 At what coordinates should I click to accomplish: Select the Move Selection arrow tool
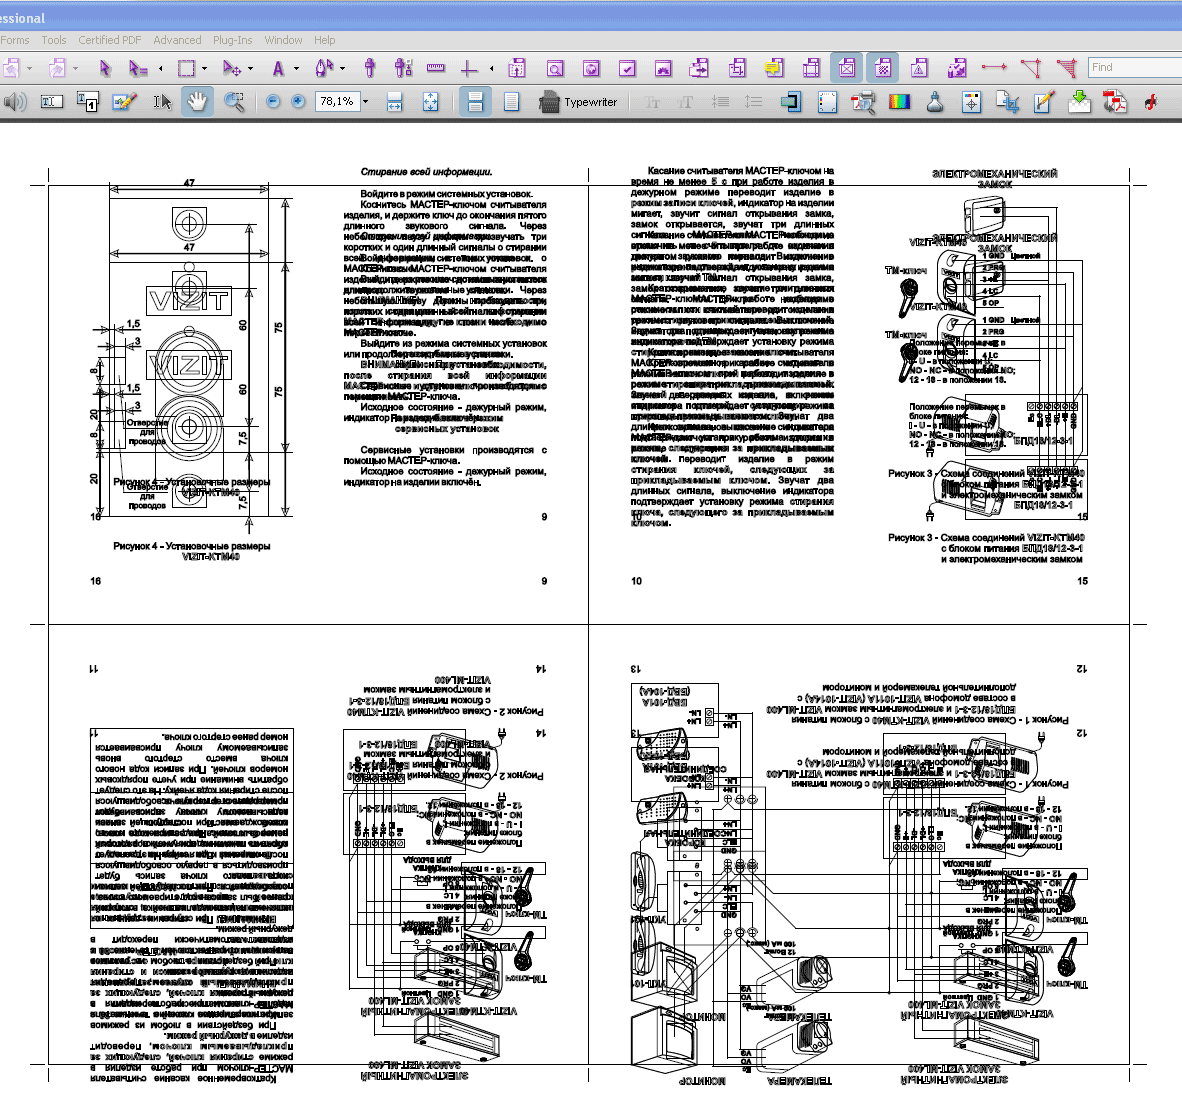(232, 69)
